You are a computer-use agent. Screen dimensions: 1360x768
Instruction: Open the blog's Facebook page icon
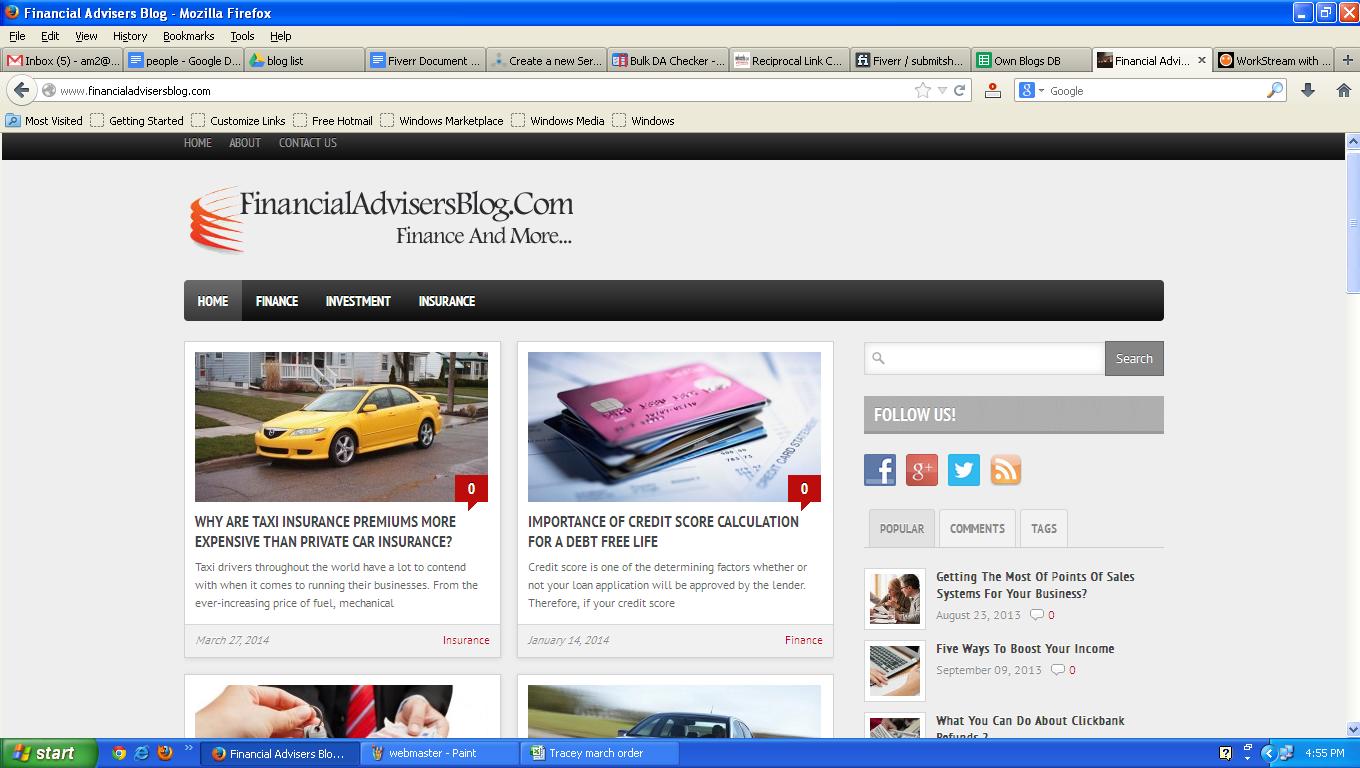coord(880,470)
